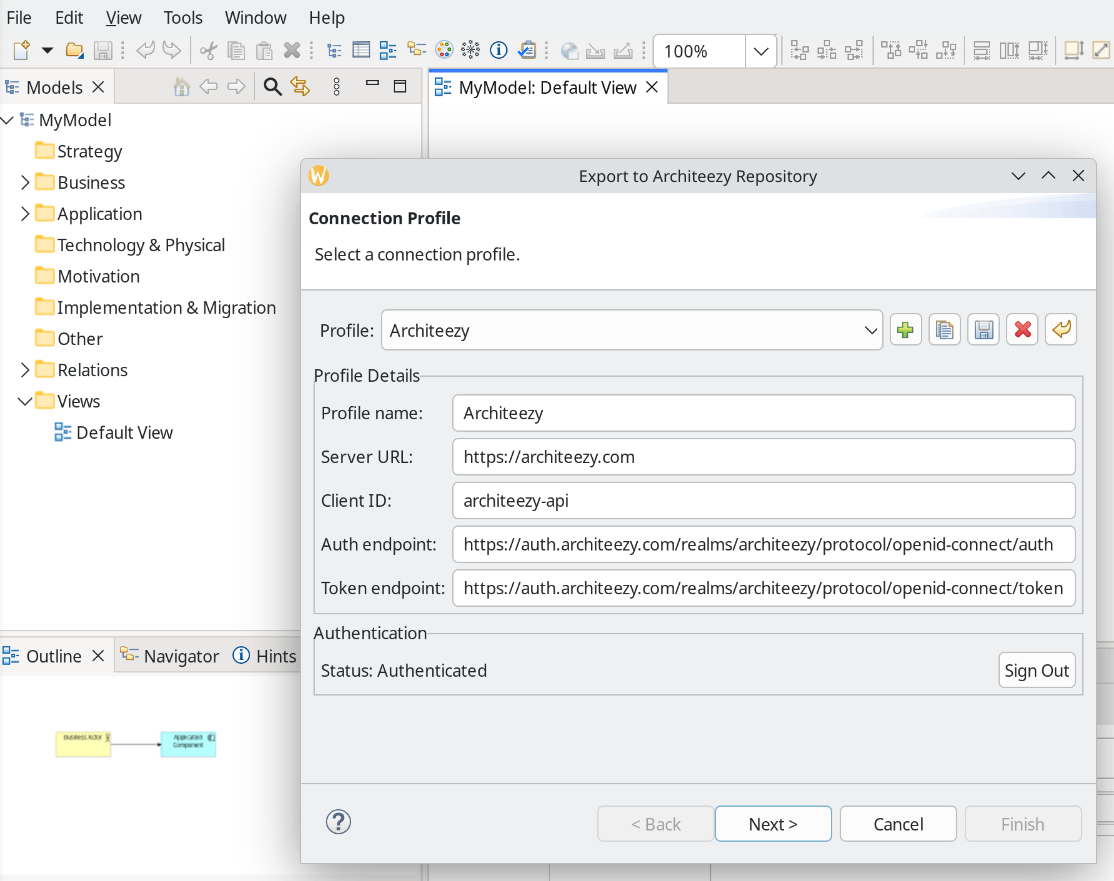Click the save profile floppy icon
This screenshot has height=881, width=1114.
pos(983,330)
